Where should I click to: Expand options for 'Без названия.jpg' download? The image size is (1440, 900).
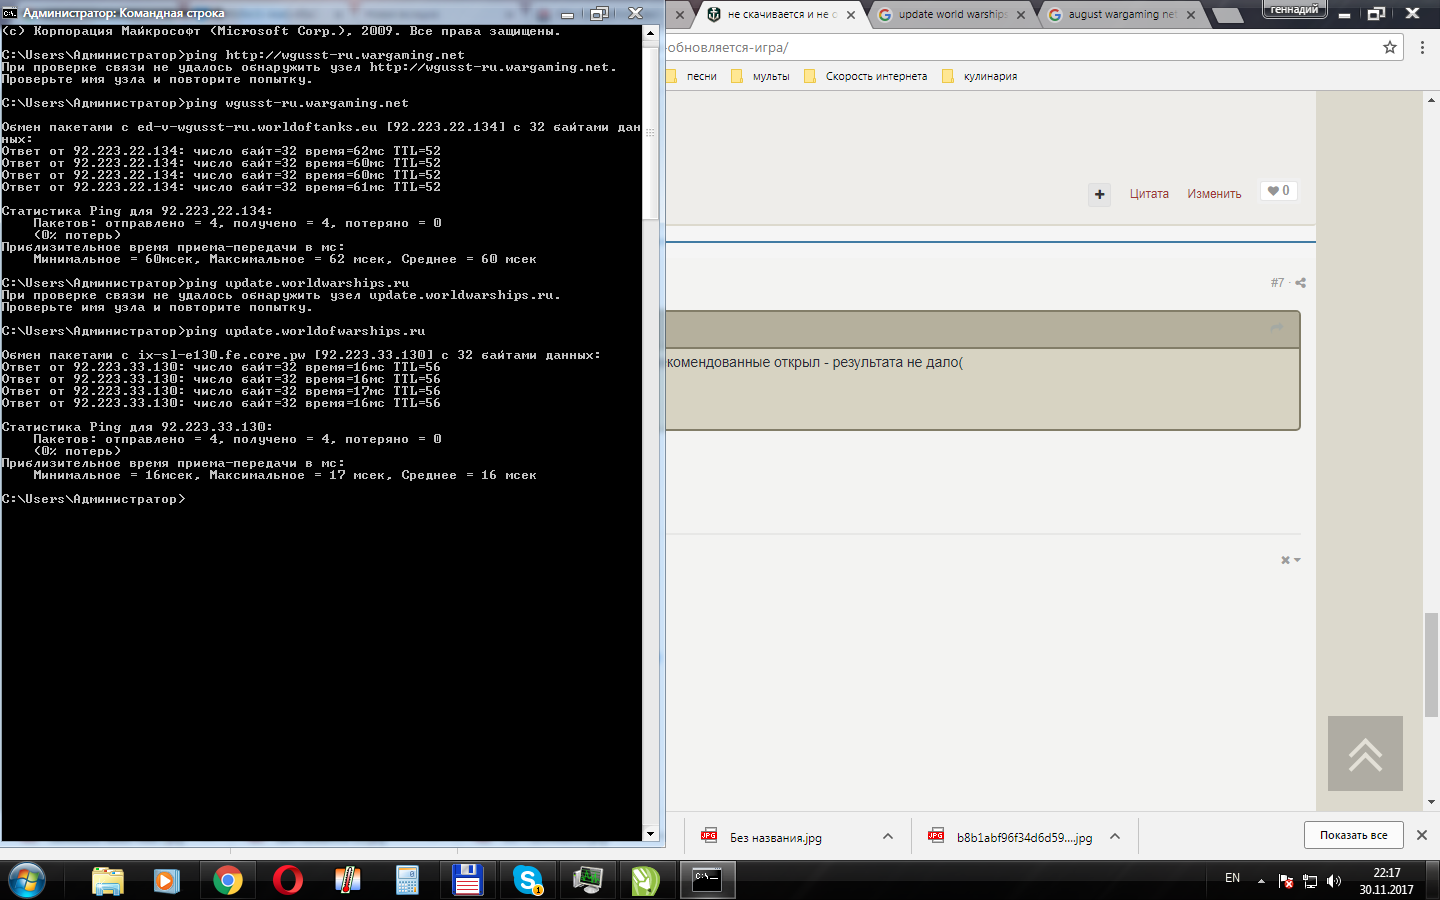887,836
